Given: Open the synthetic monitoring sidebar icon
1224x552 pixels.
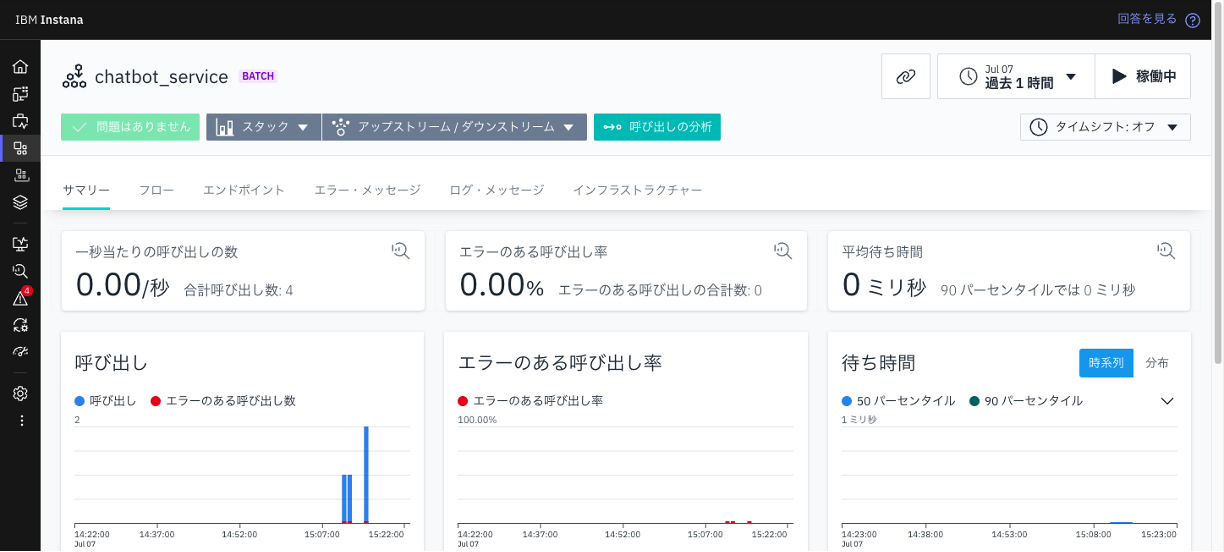Looking at the screenshot, I should (x=20, y=244).
